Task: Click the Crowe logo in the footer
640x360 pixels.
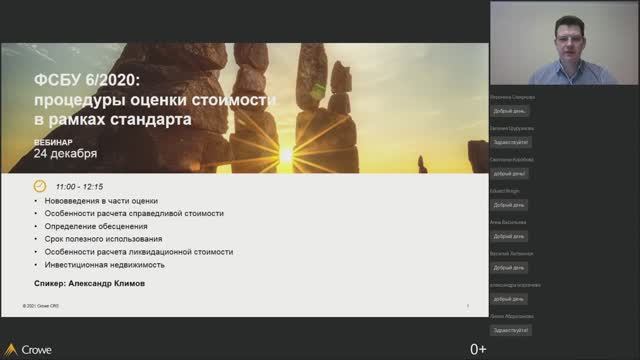Action: pyautogui.click(x=27, y=350)
